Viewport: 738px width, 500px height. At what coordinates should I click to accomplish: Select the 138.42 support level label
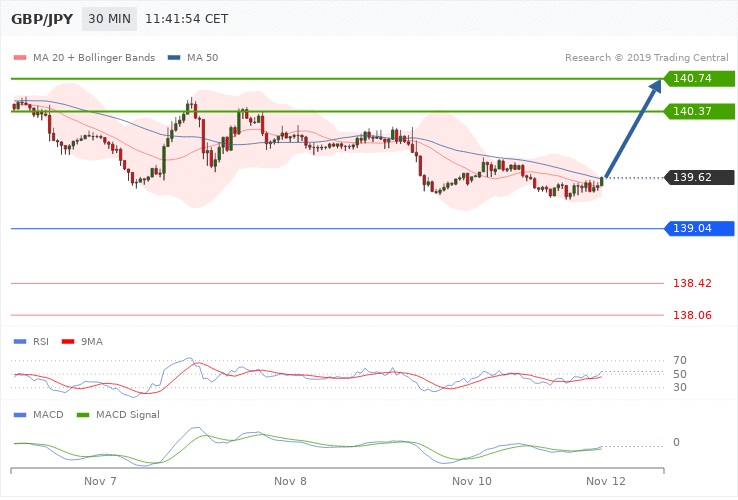click(693, 284)
